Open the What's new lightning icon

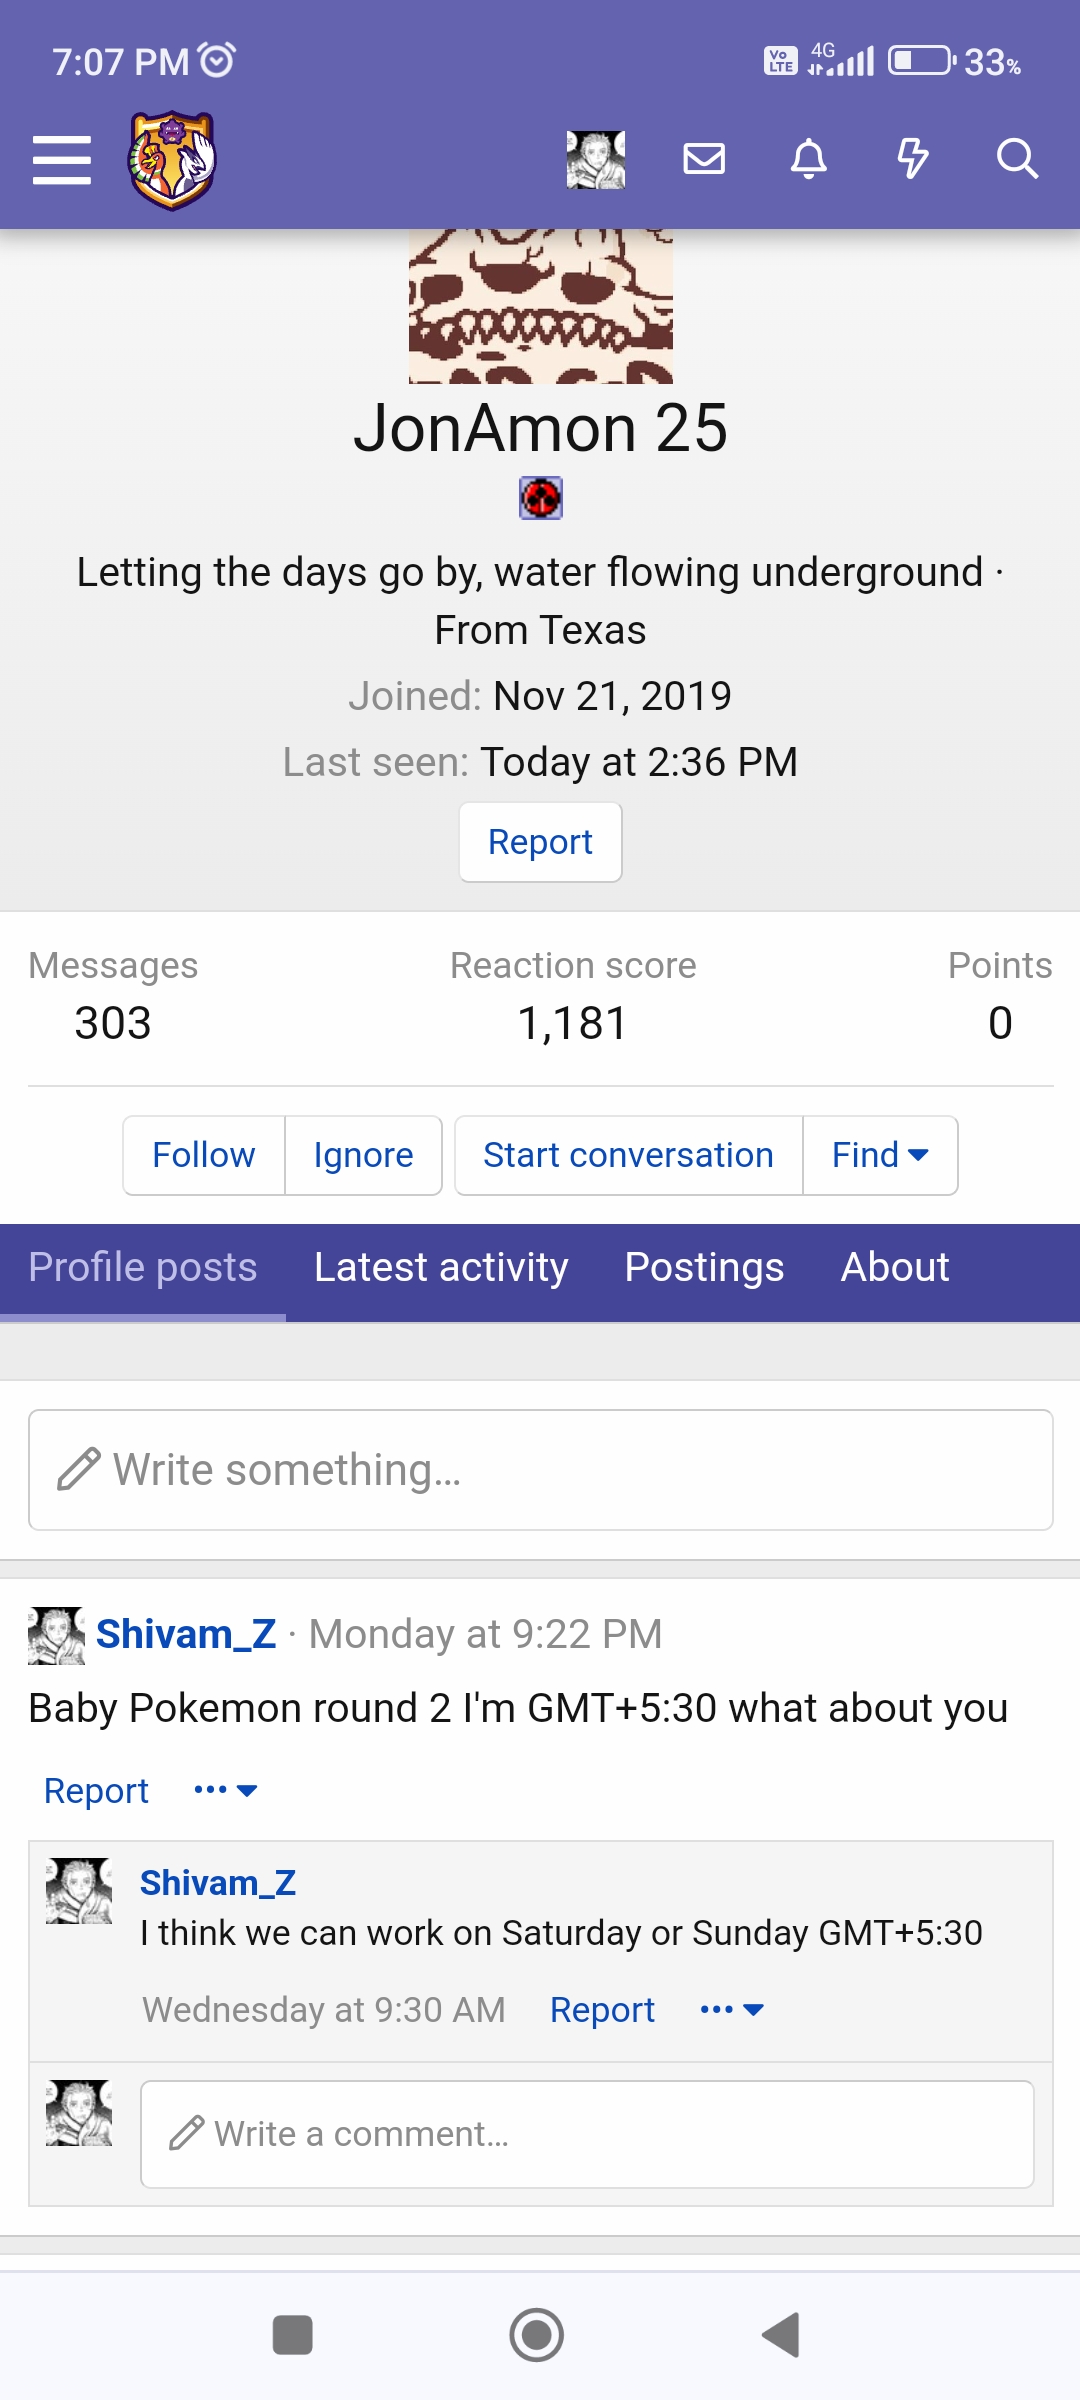(x=912, y=159)
